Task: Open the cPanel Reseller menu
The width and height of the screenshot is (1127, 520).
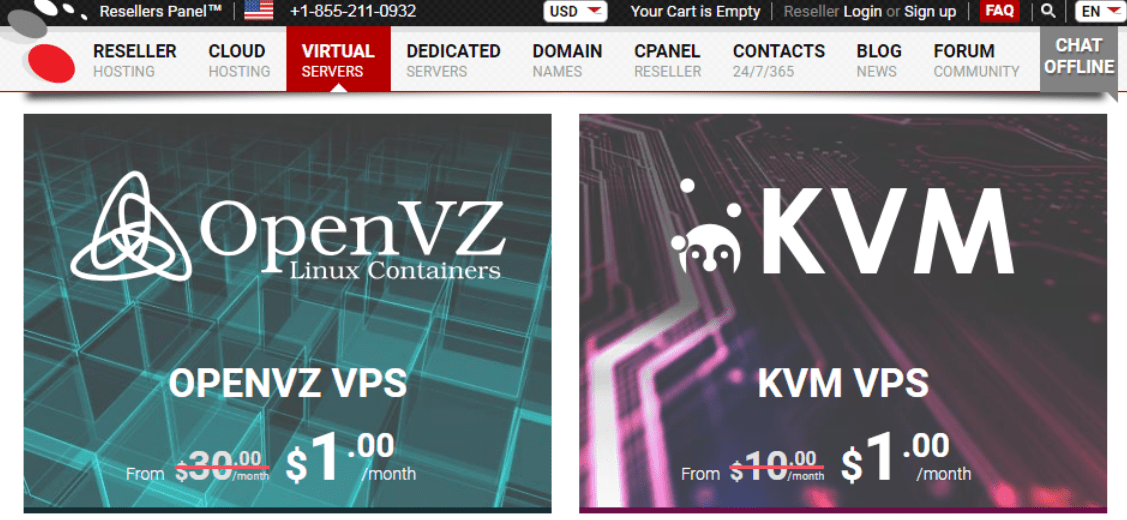Action: pos(667,60)
